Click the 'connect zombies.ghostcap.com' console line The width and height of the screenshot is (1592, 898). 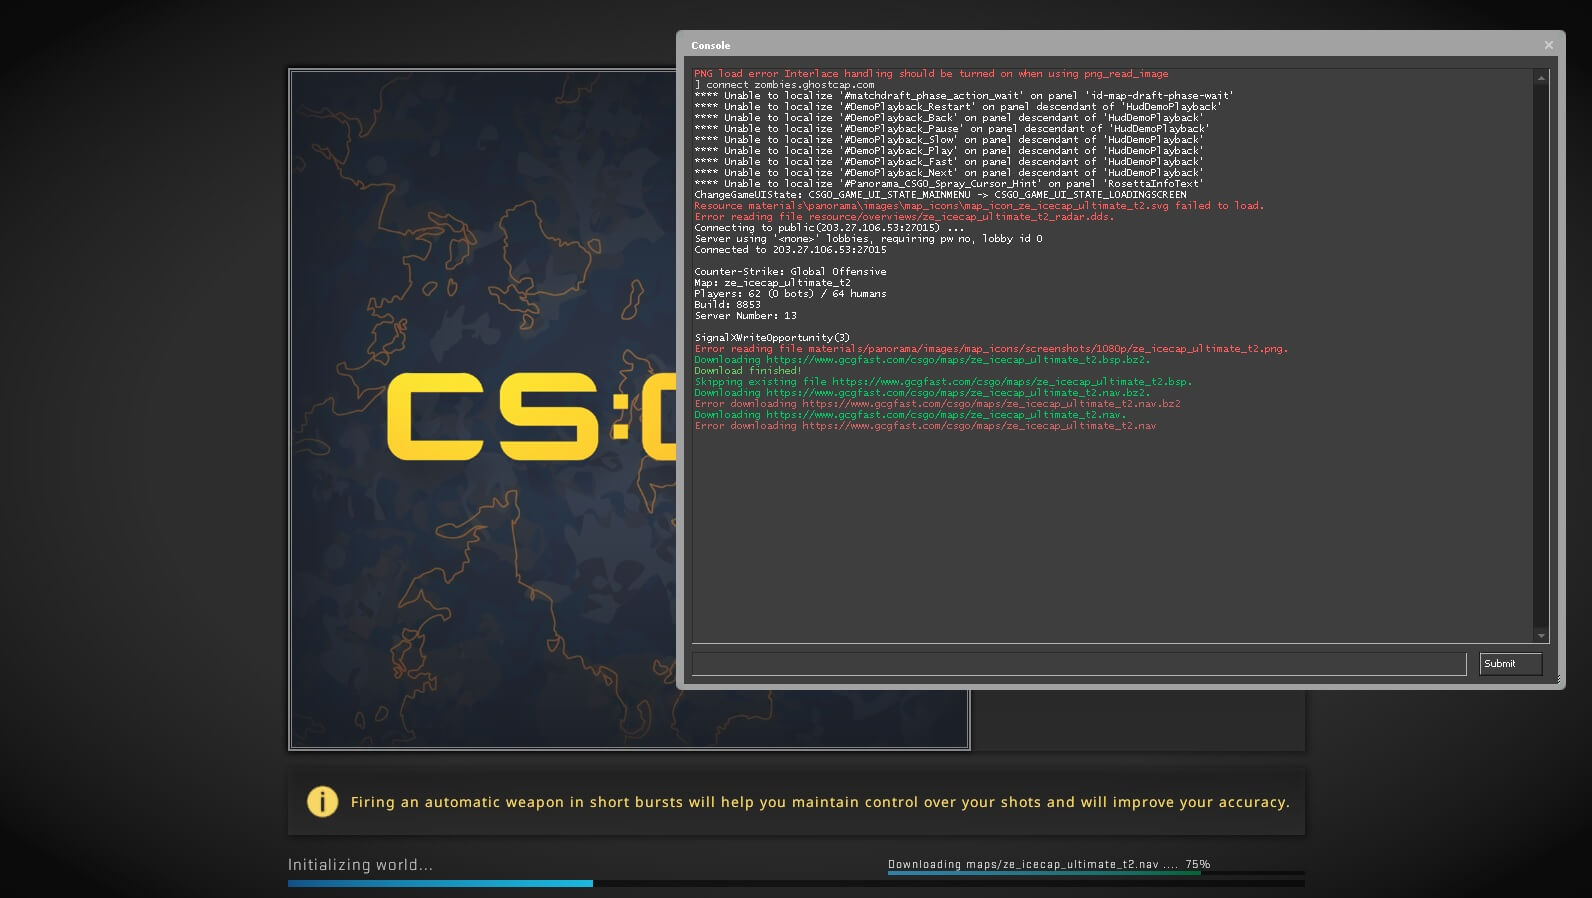tap(784, 85)
